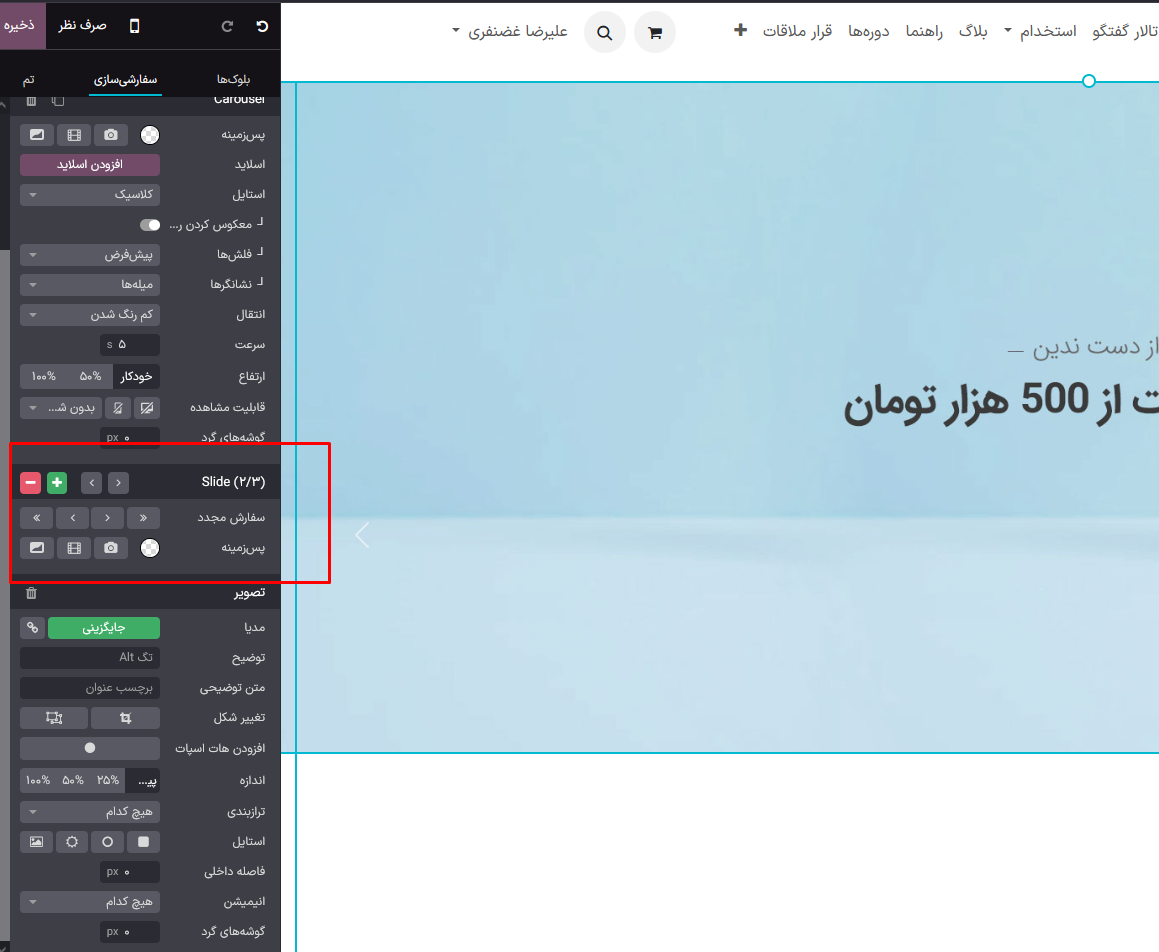Discard changes with the صرف نظر button
The height and width of the screenshot is (952, 1159).
pyautogui.click(x=82, y=25)
